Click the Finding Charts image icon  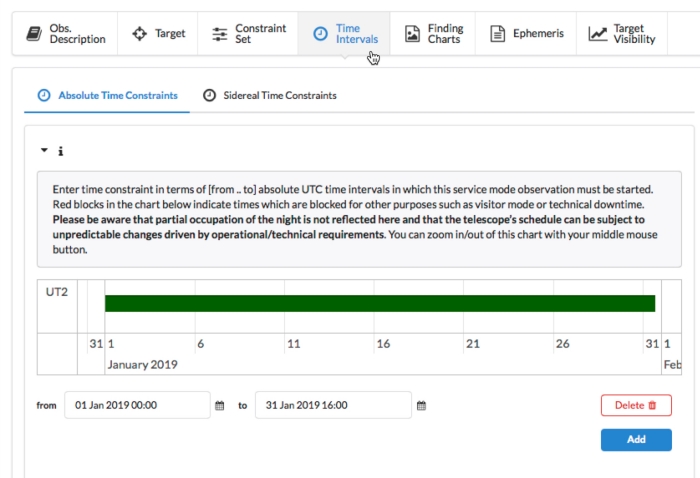(411, 34)
